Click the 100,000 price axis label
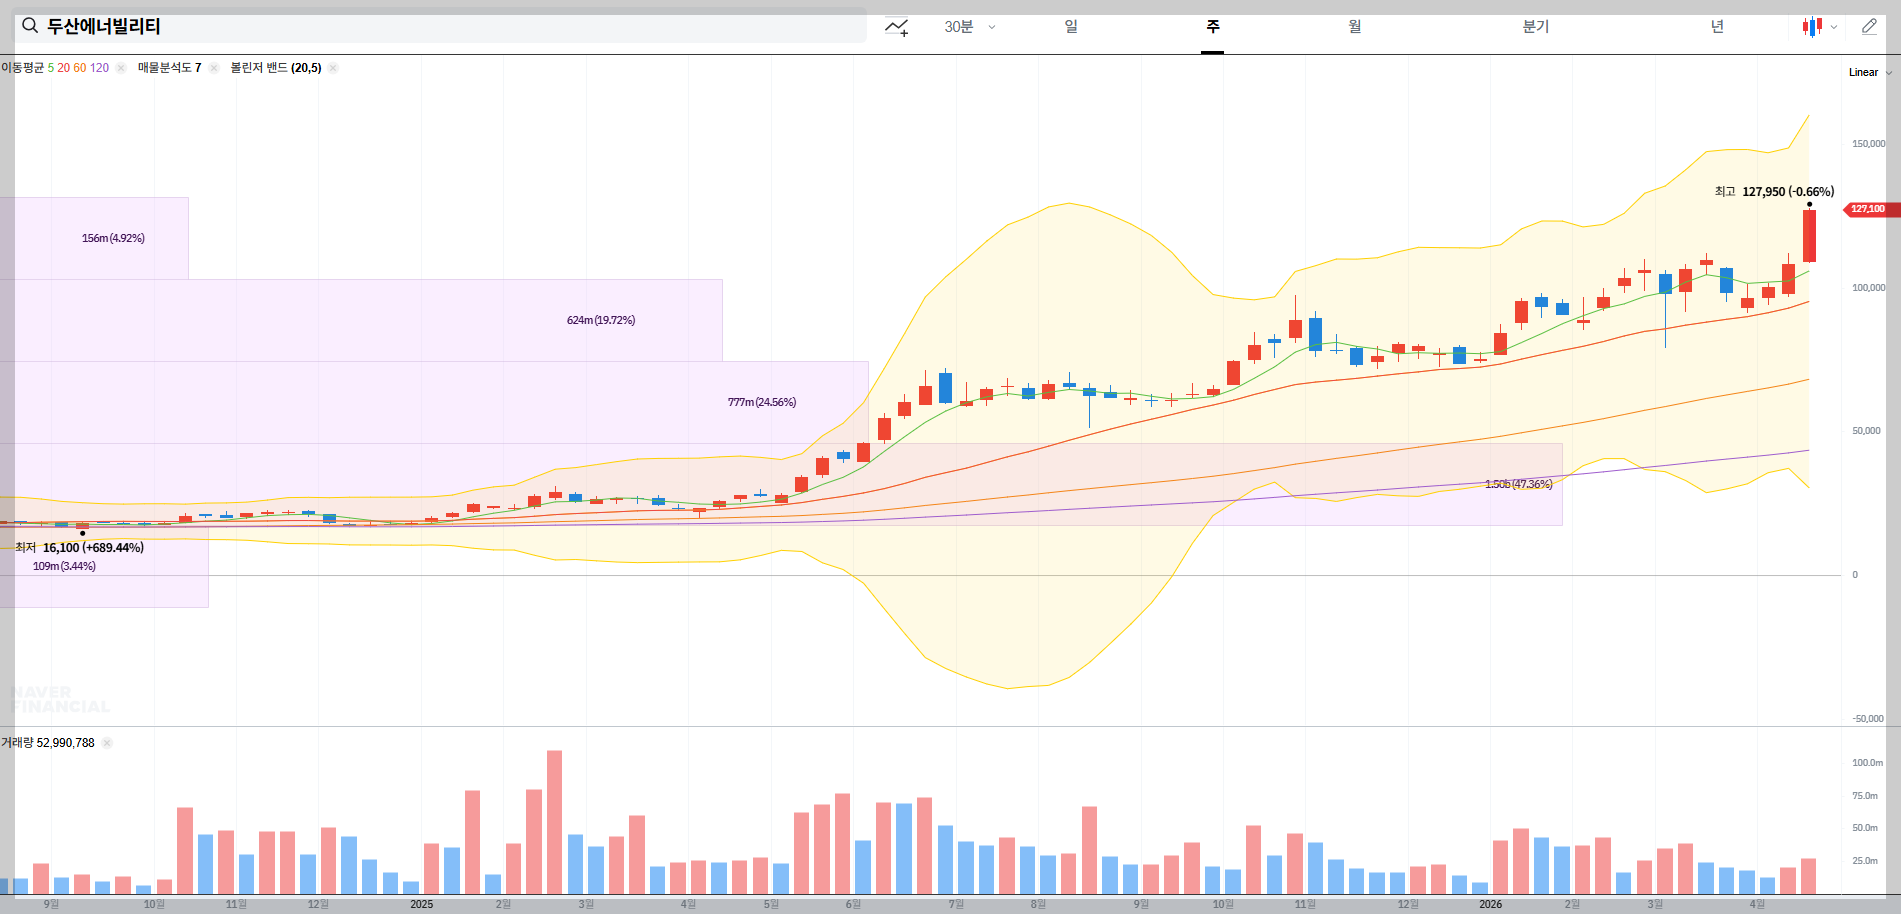The image size is (1901, 914). click(x=1868, y=288)
